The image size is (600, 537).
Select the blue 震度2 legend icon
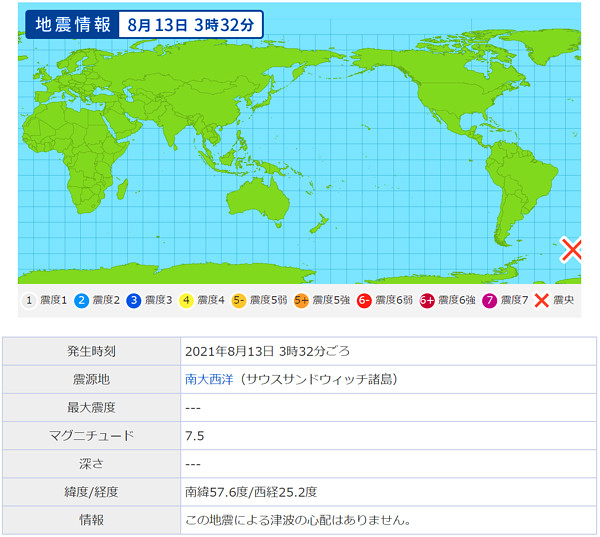coord(81,300)
